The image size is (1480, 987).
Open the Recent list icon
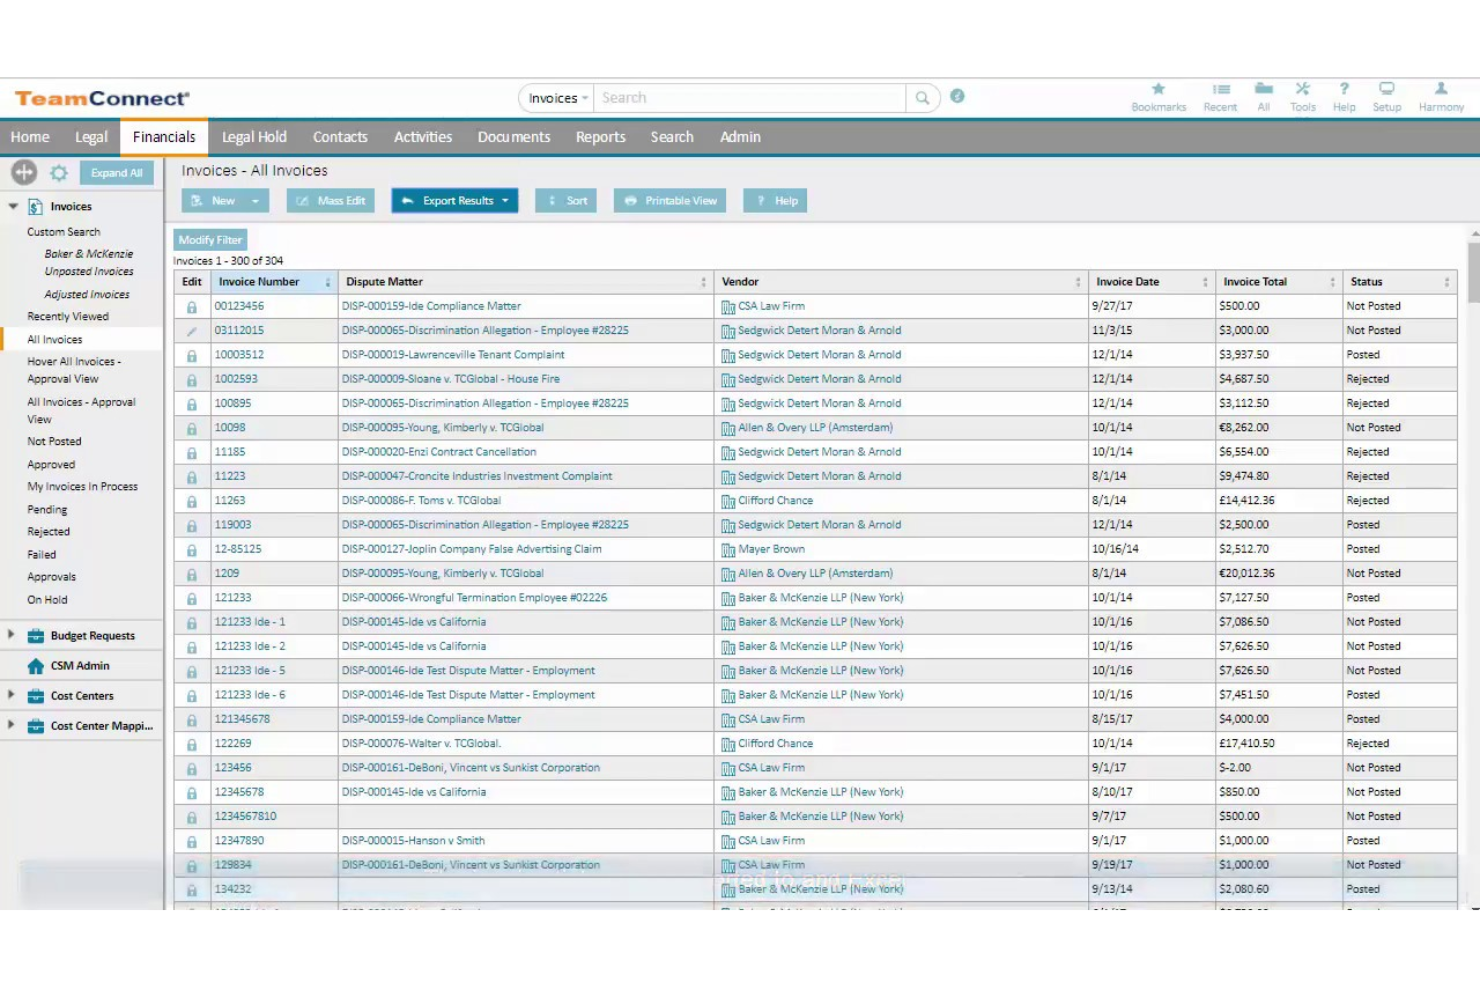coord(1220,89)
